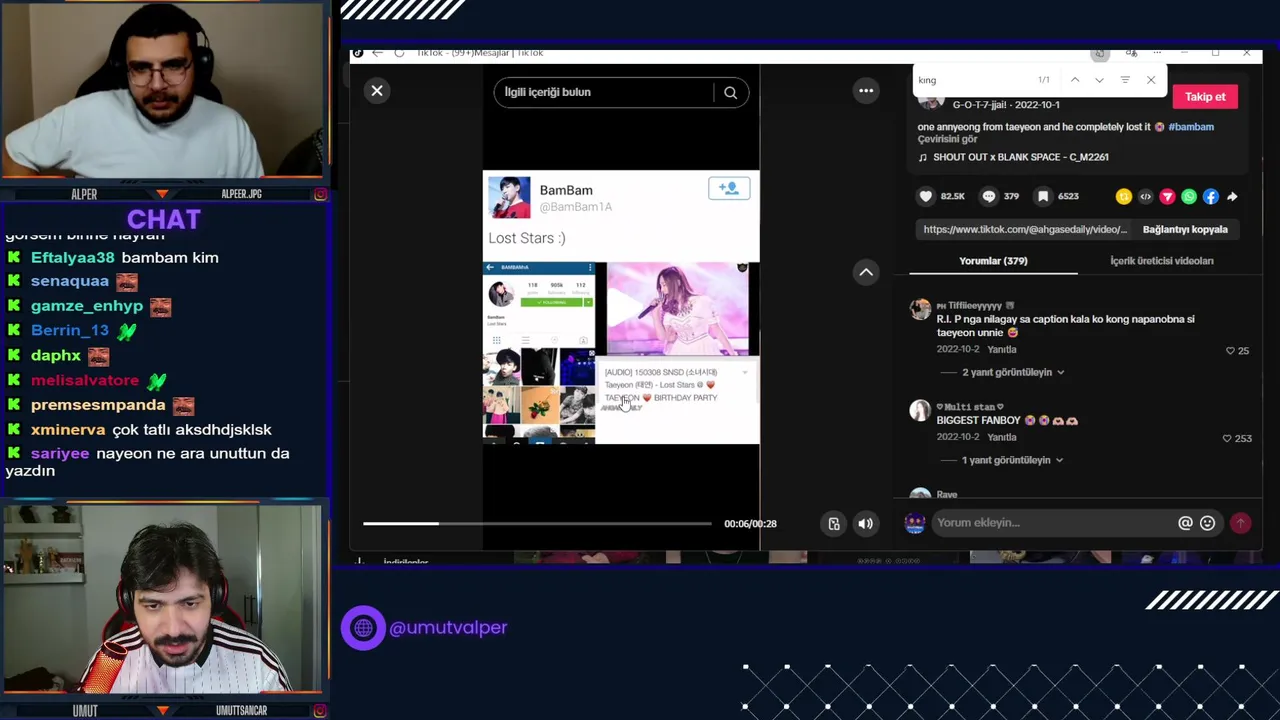Share to WhatsApp icon

coord(1189,197)
